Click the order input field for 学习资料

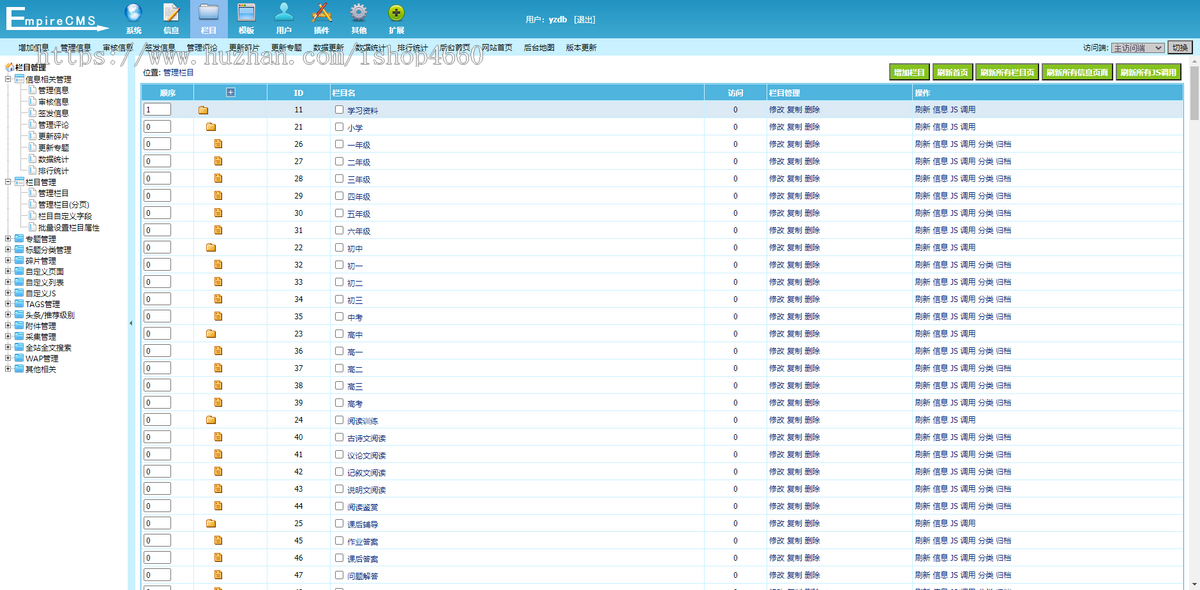(157, 110)
